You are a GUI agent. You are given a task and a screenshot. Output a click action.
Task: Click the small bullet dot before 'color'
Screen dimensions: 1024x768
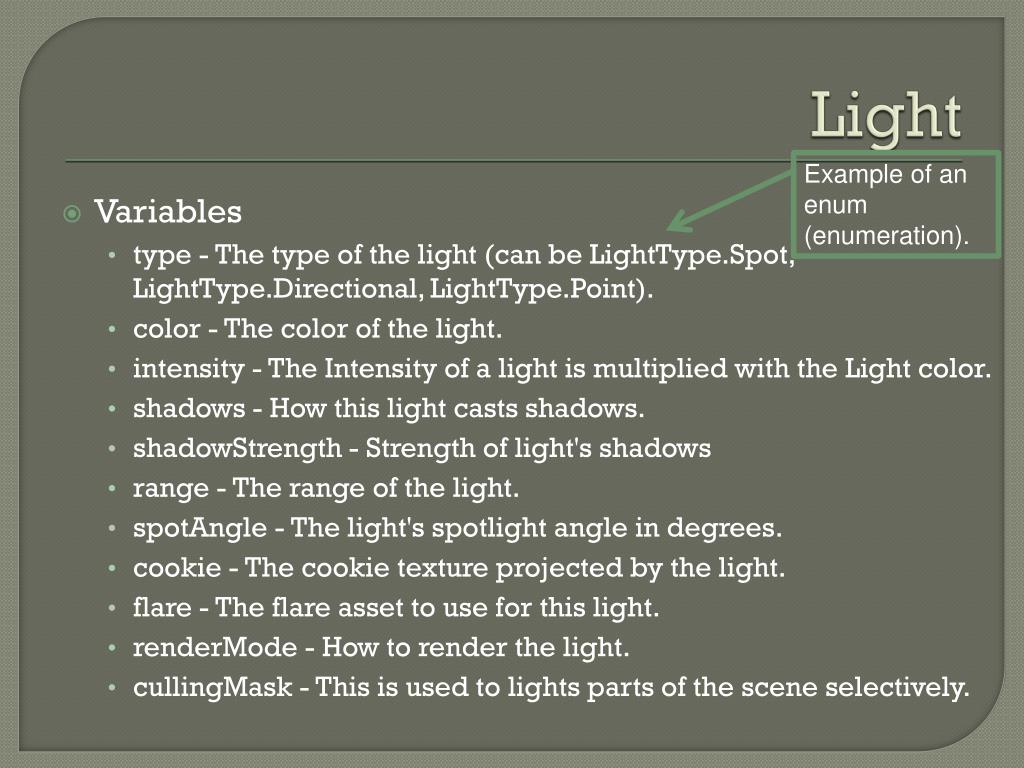point(112,329)
